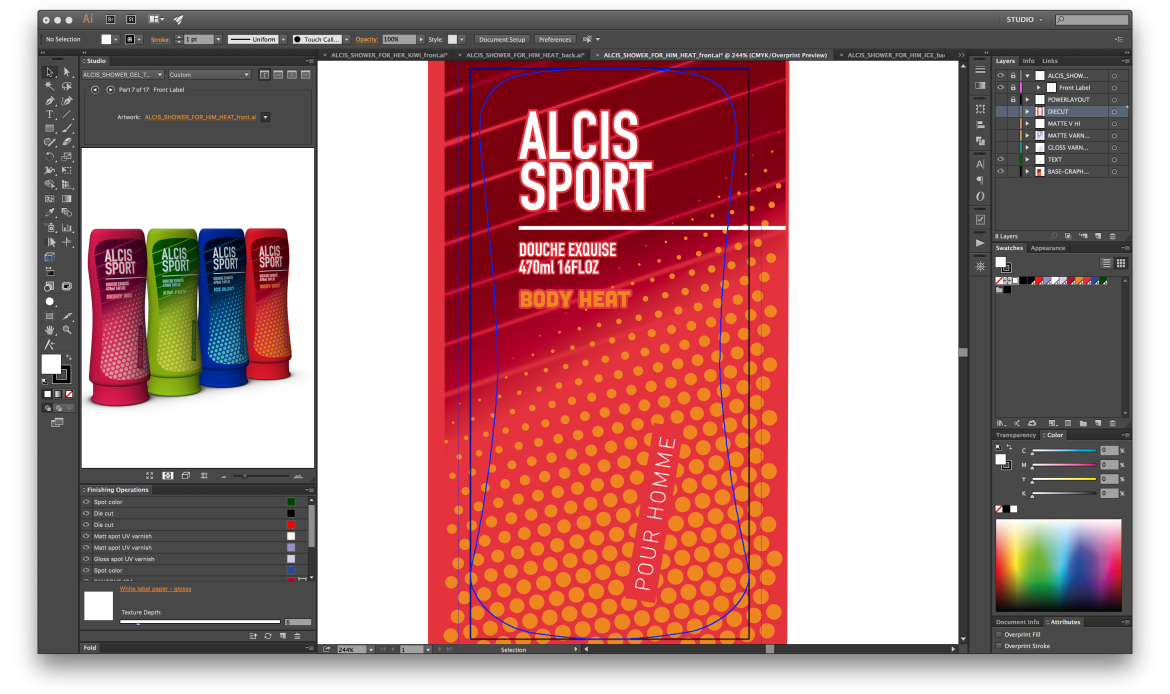The width and height of the screenshot is (1170, 694).
Task: Select the Hand tool
Action: pos(50,330)
